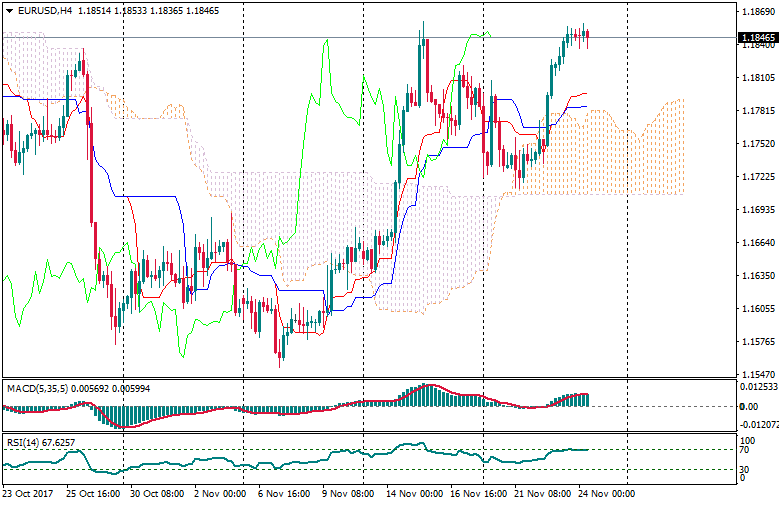Click the RSI 30 level label
Image resolution: width=779 pixels, height=505 pixels.
[743, 468]
